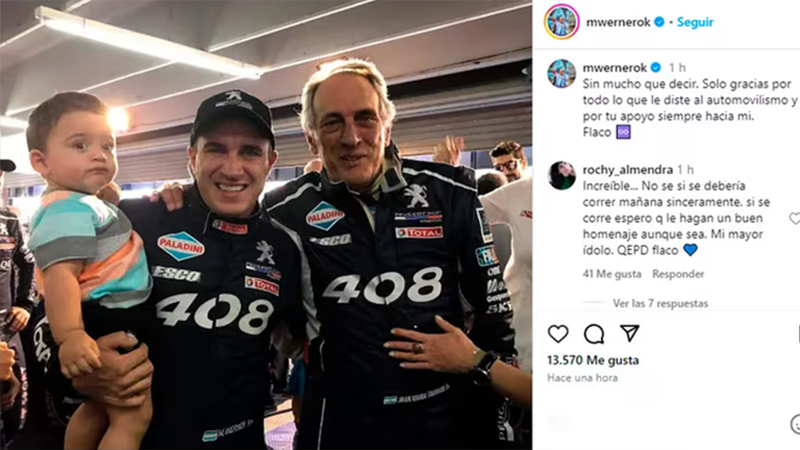Click the mwernerok username in the caption
Viewport: 800px width, 450px height.
point(615,67)
